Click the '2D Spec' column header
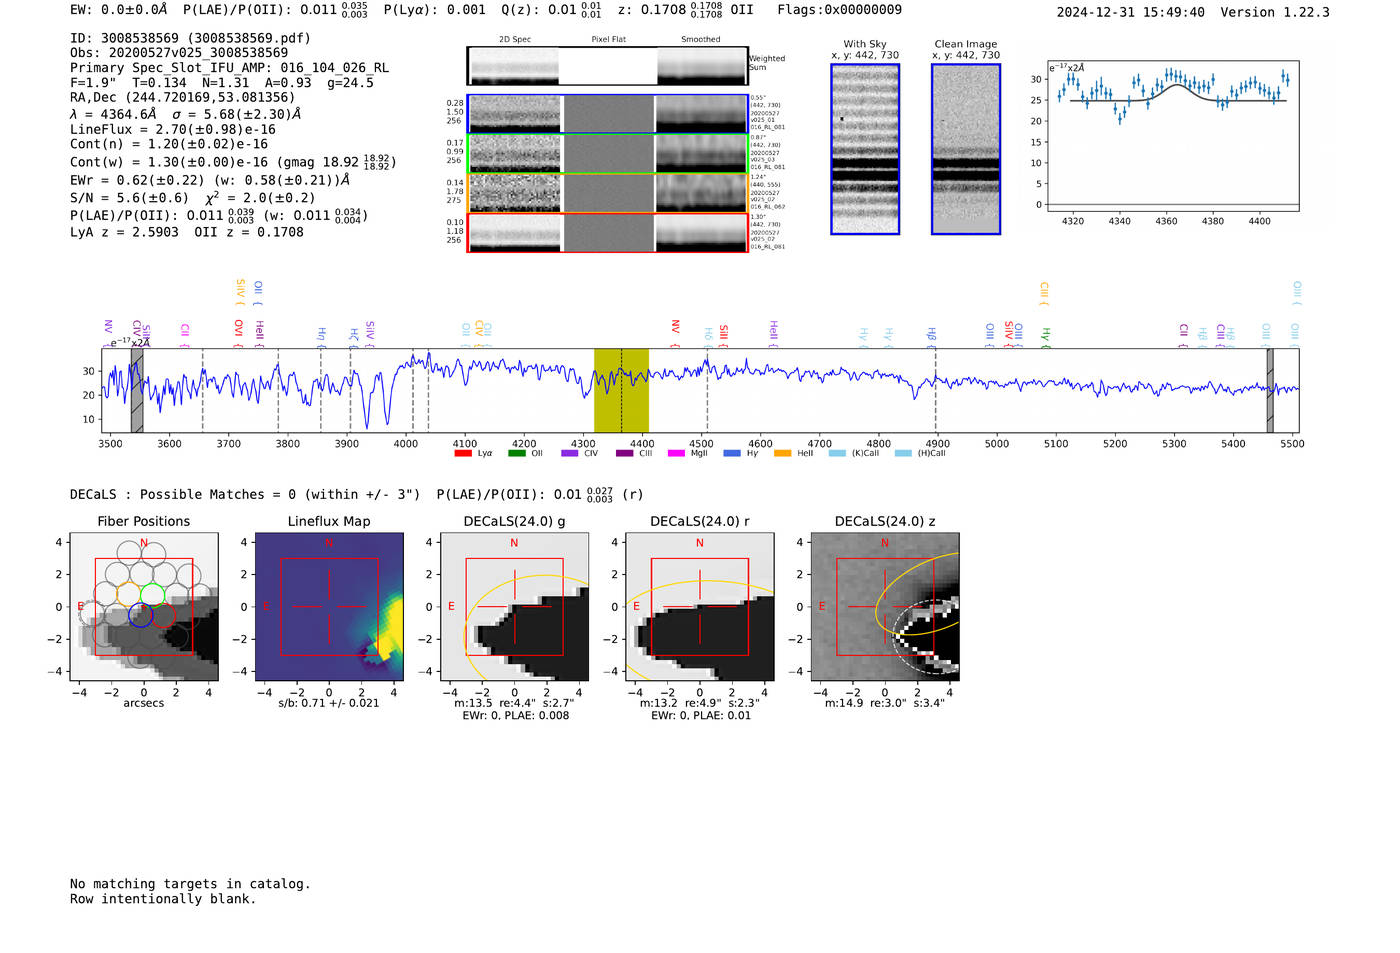The image size is (1400, 953). tap(515, 39)
